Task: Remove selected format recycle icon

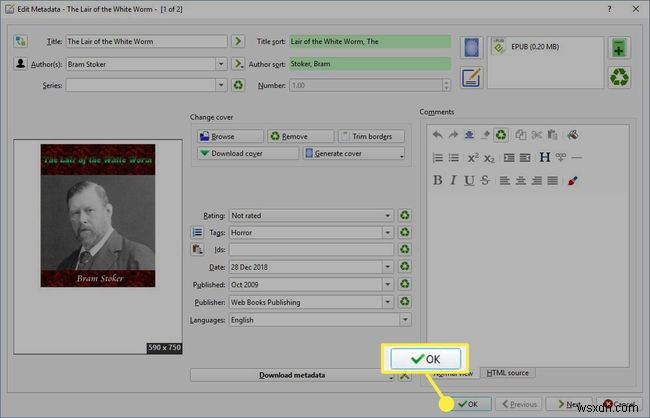Action: coord(619,77)
